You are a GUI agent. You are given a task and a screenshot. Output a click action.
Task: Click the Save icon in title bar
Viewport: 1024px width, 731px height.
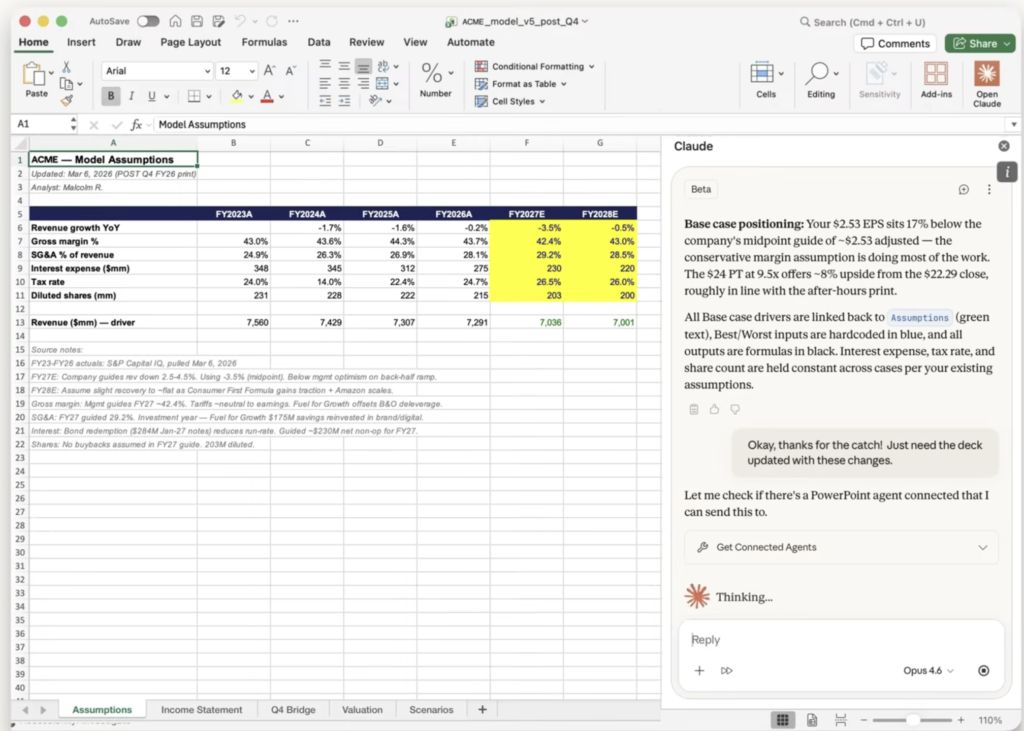tap(197, 21)
